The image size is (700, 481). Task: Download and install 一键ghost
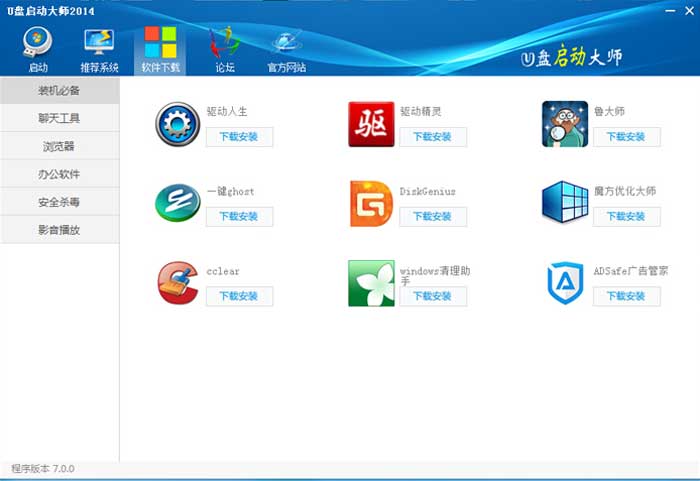(x=239, y=217)
